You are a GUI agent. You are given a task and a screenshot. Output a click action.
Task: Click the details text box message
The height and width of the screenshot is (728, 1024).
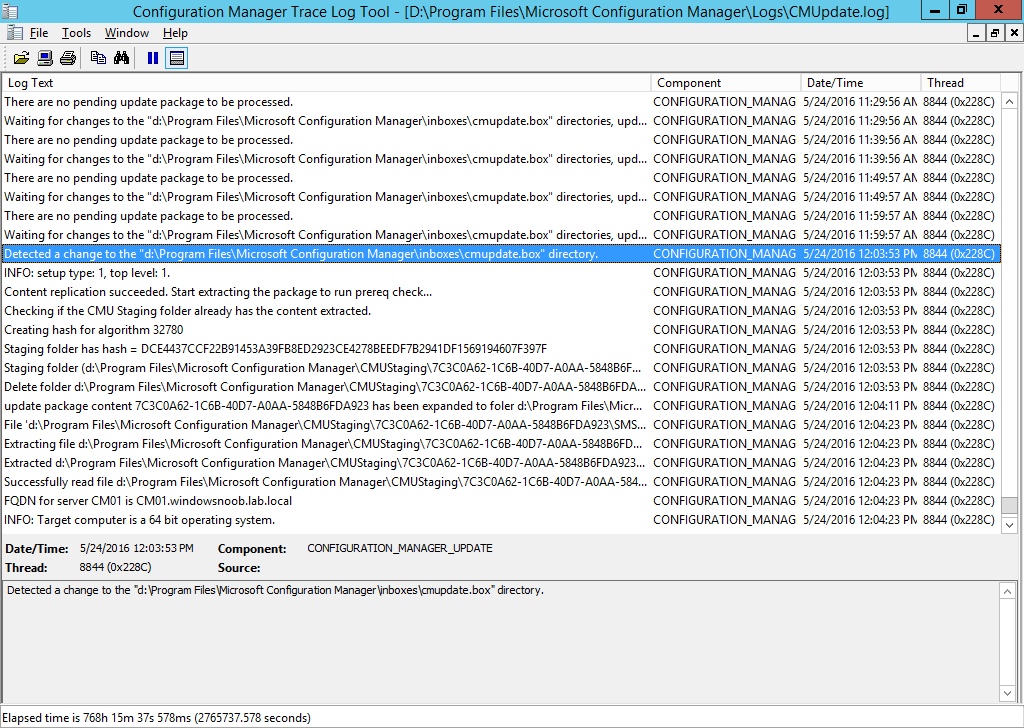coord(275,590)
